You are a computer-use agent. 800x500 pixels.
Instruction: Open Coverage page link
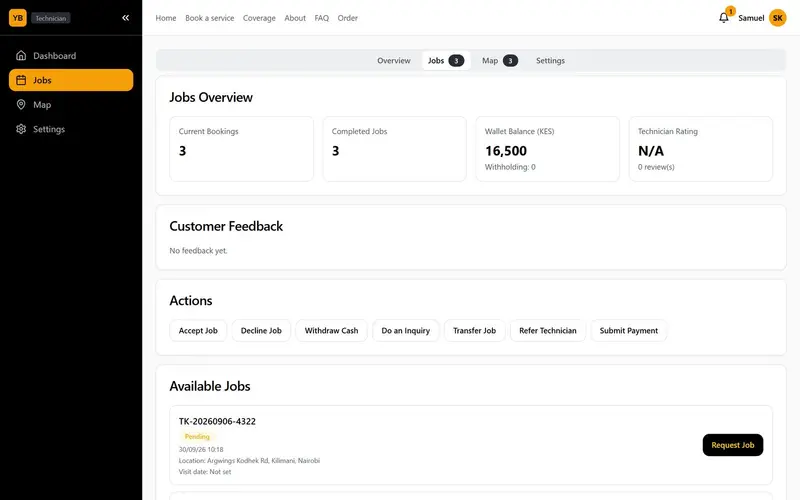[259, 18]
